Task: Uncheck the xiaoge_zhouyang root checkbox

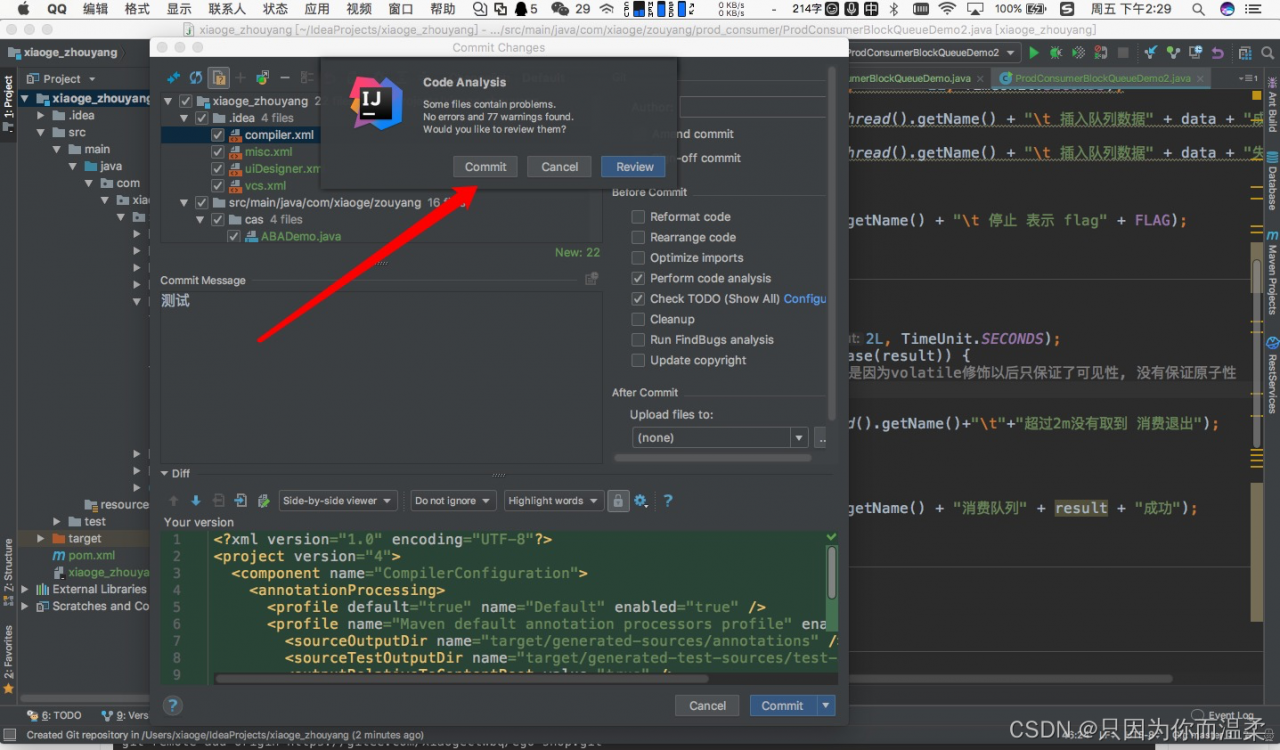Action: 185,101
